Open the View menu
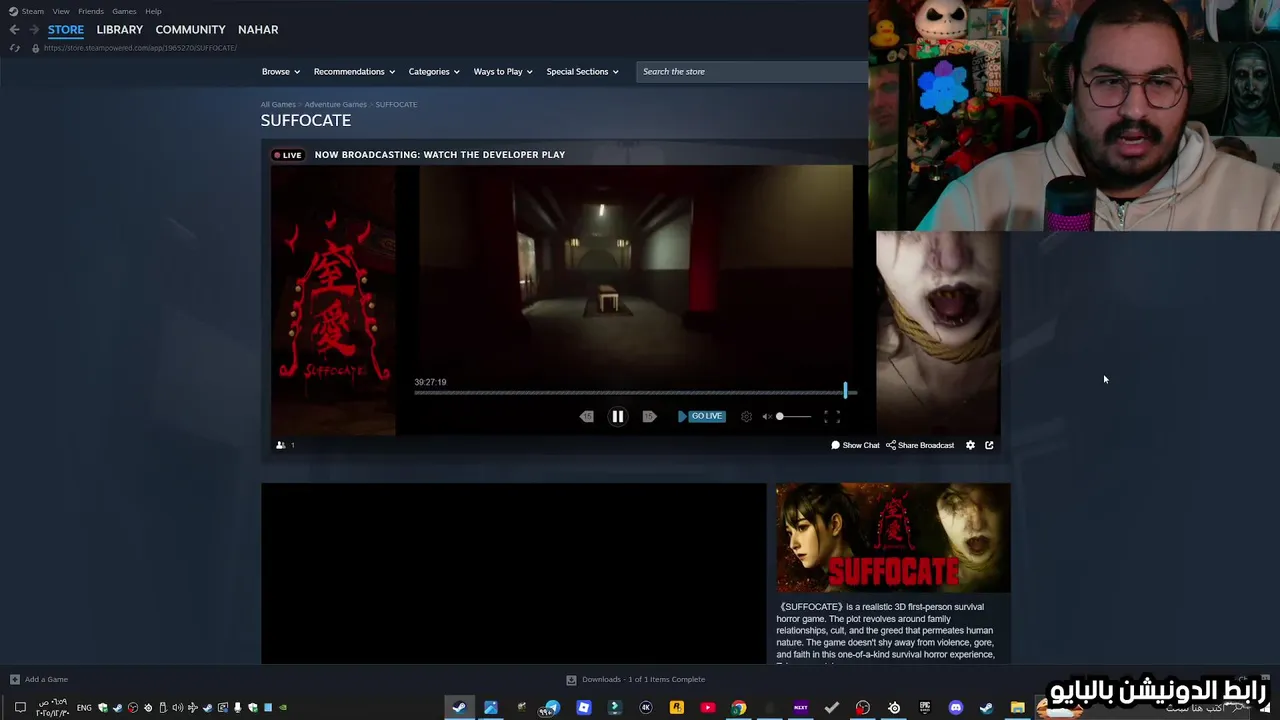1280x720 pixels. (x=61, y=11)
